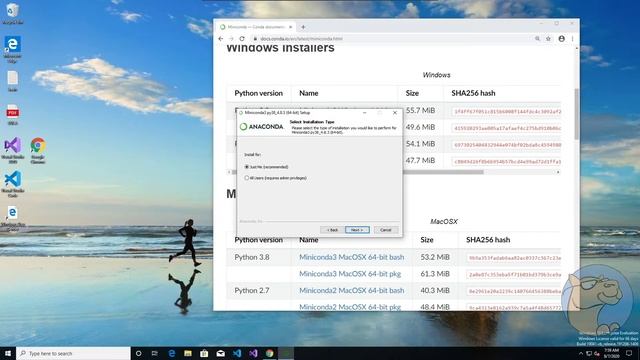Select the blank text file desktop icon

tap(13, 81)
